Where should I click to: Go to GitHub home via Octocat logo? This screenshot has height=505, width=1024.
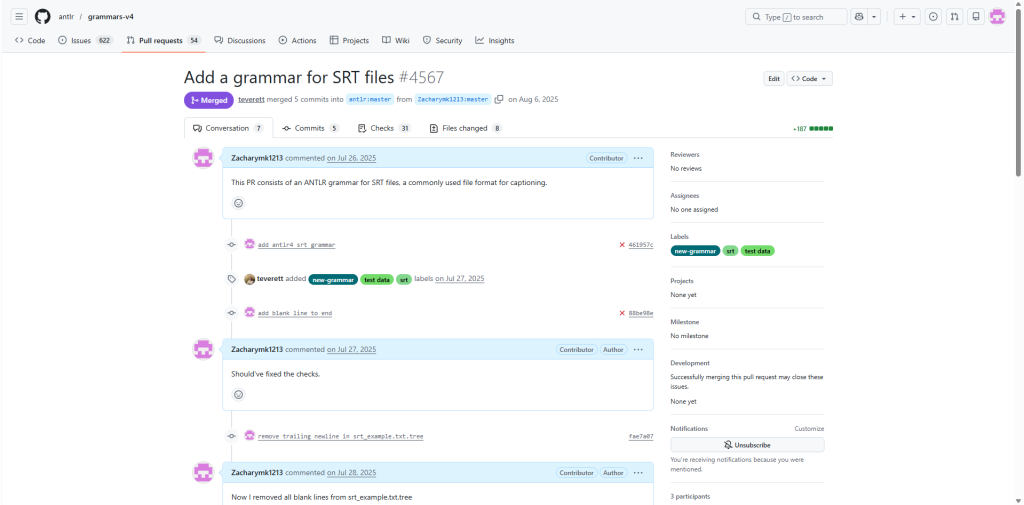click(42, 16)
